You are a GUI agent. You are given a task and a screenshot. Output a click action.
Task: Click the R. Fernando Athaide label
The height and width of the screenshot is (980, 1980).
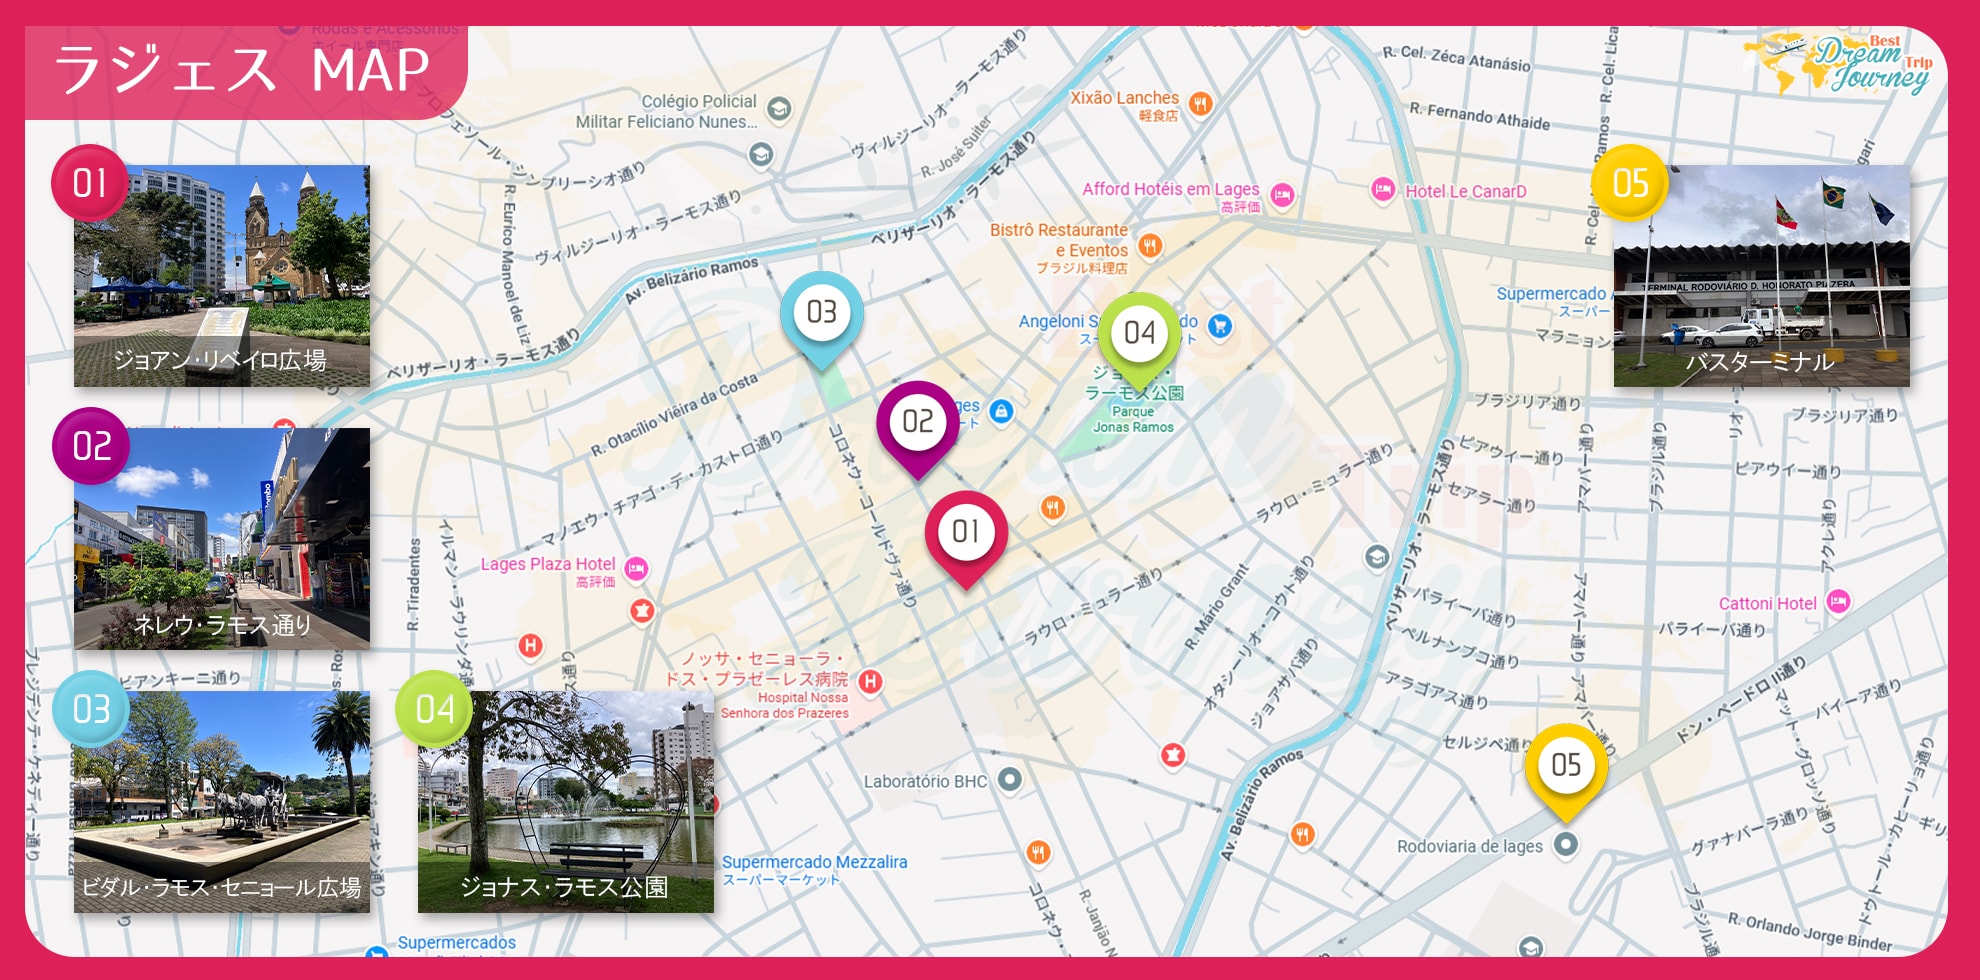(x=1480, y=115)
